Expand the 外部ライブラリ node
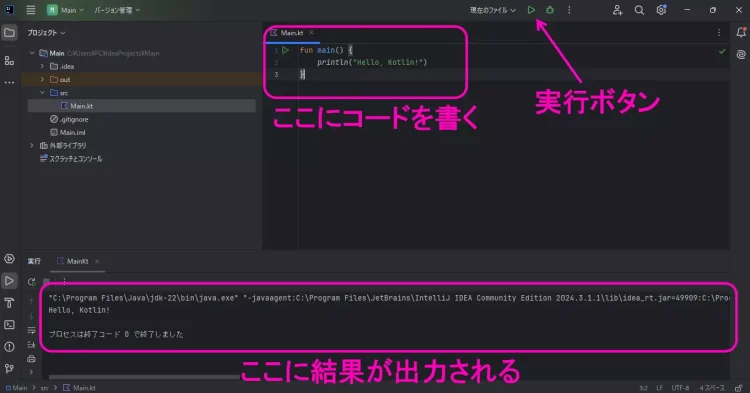 pos(32,145)
